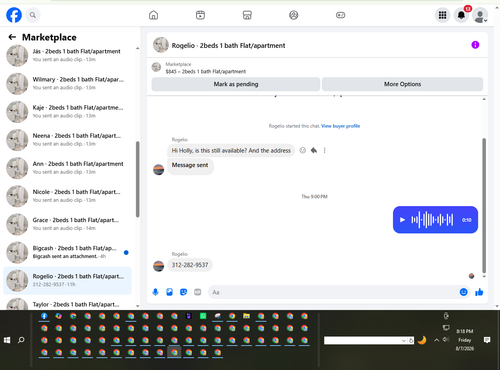
Task: Click the Facebook icon in the taskbar
Action: coord(44,316)
